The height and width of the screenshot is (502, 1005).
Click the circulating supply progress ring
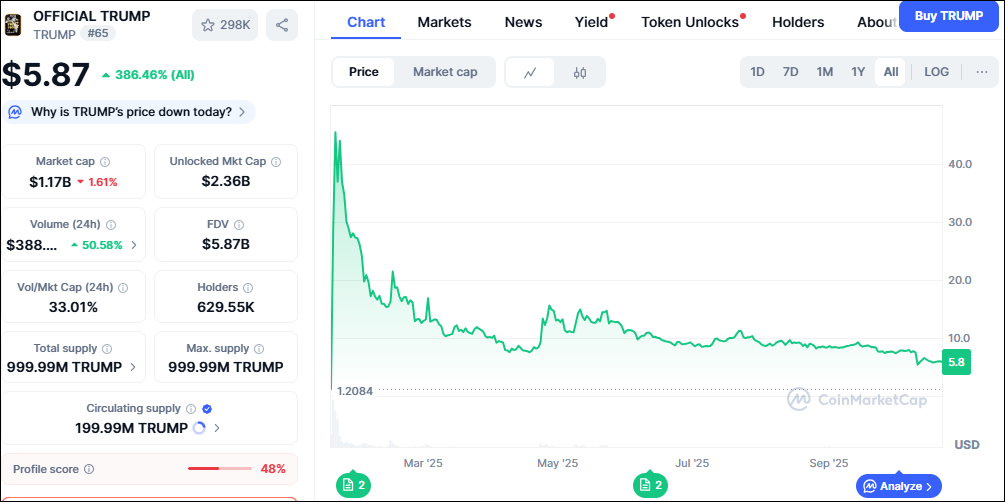(199, 428)
